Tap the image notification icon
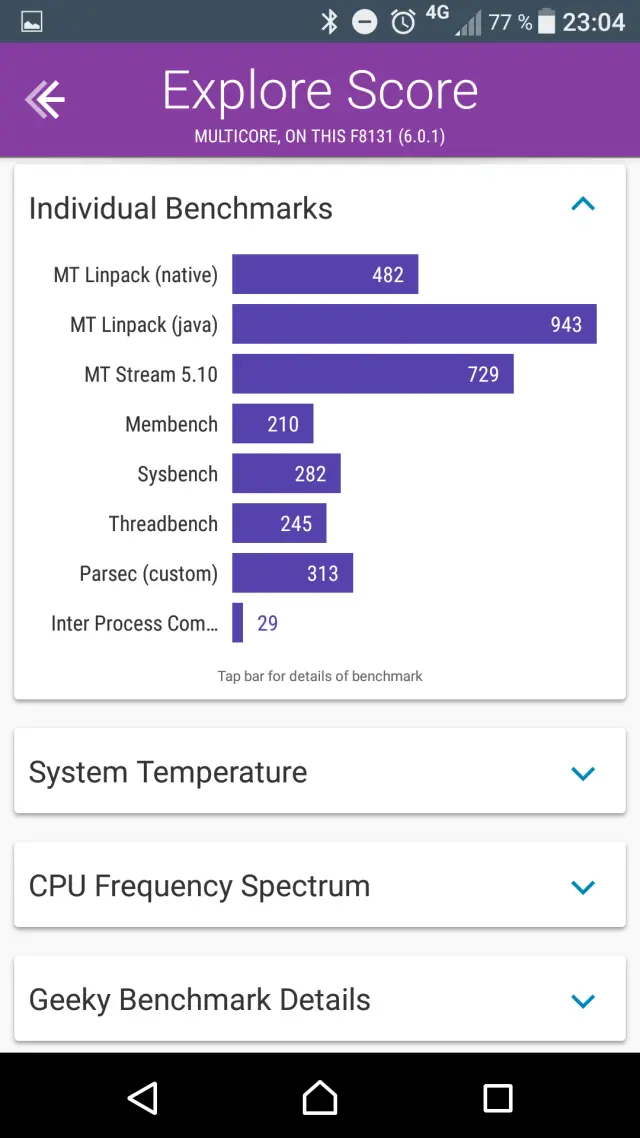640x1138 pixels. tap(31, 21)
